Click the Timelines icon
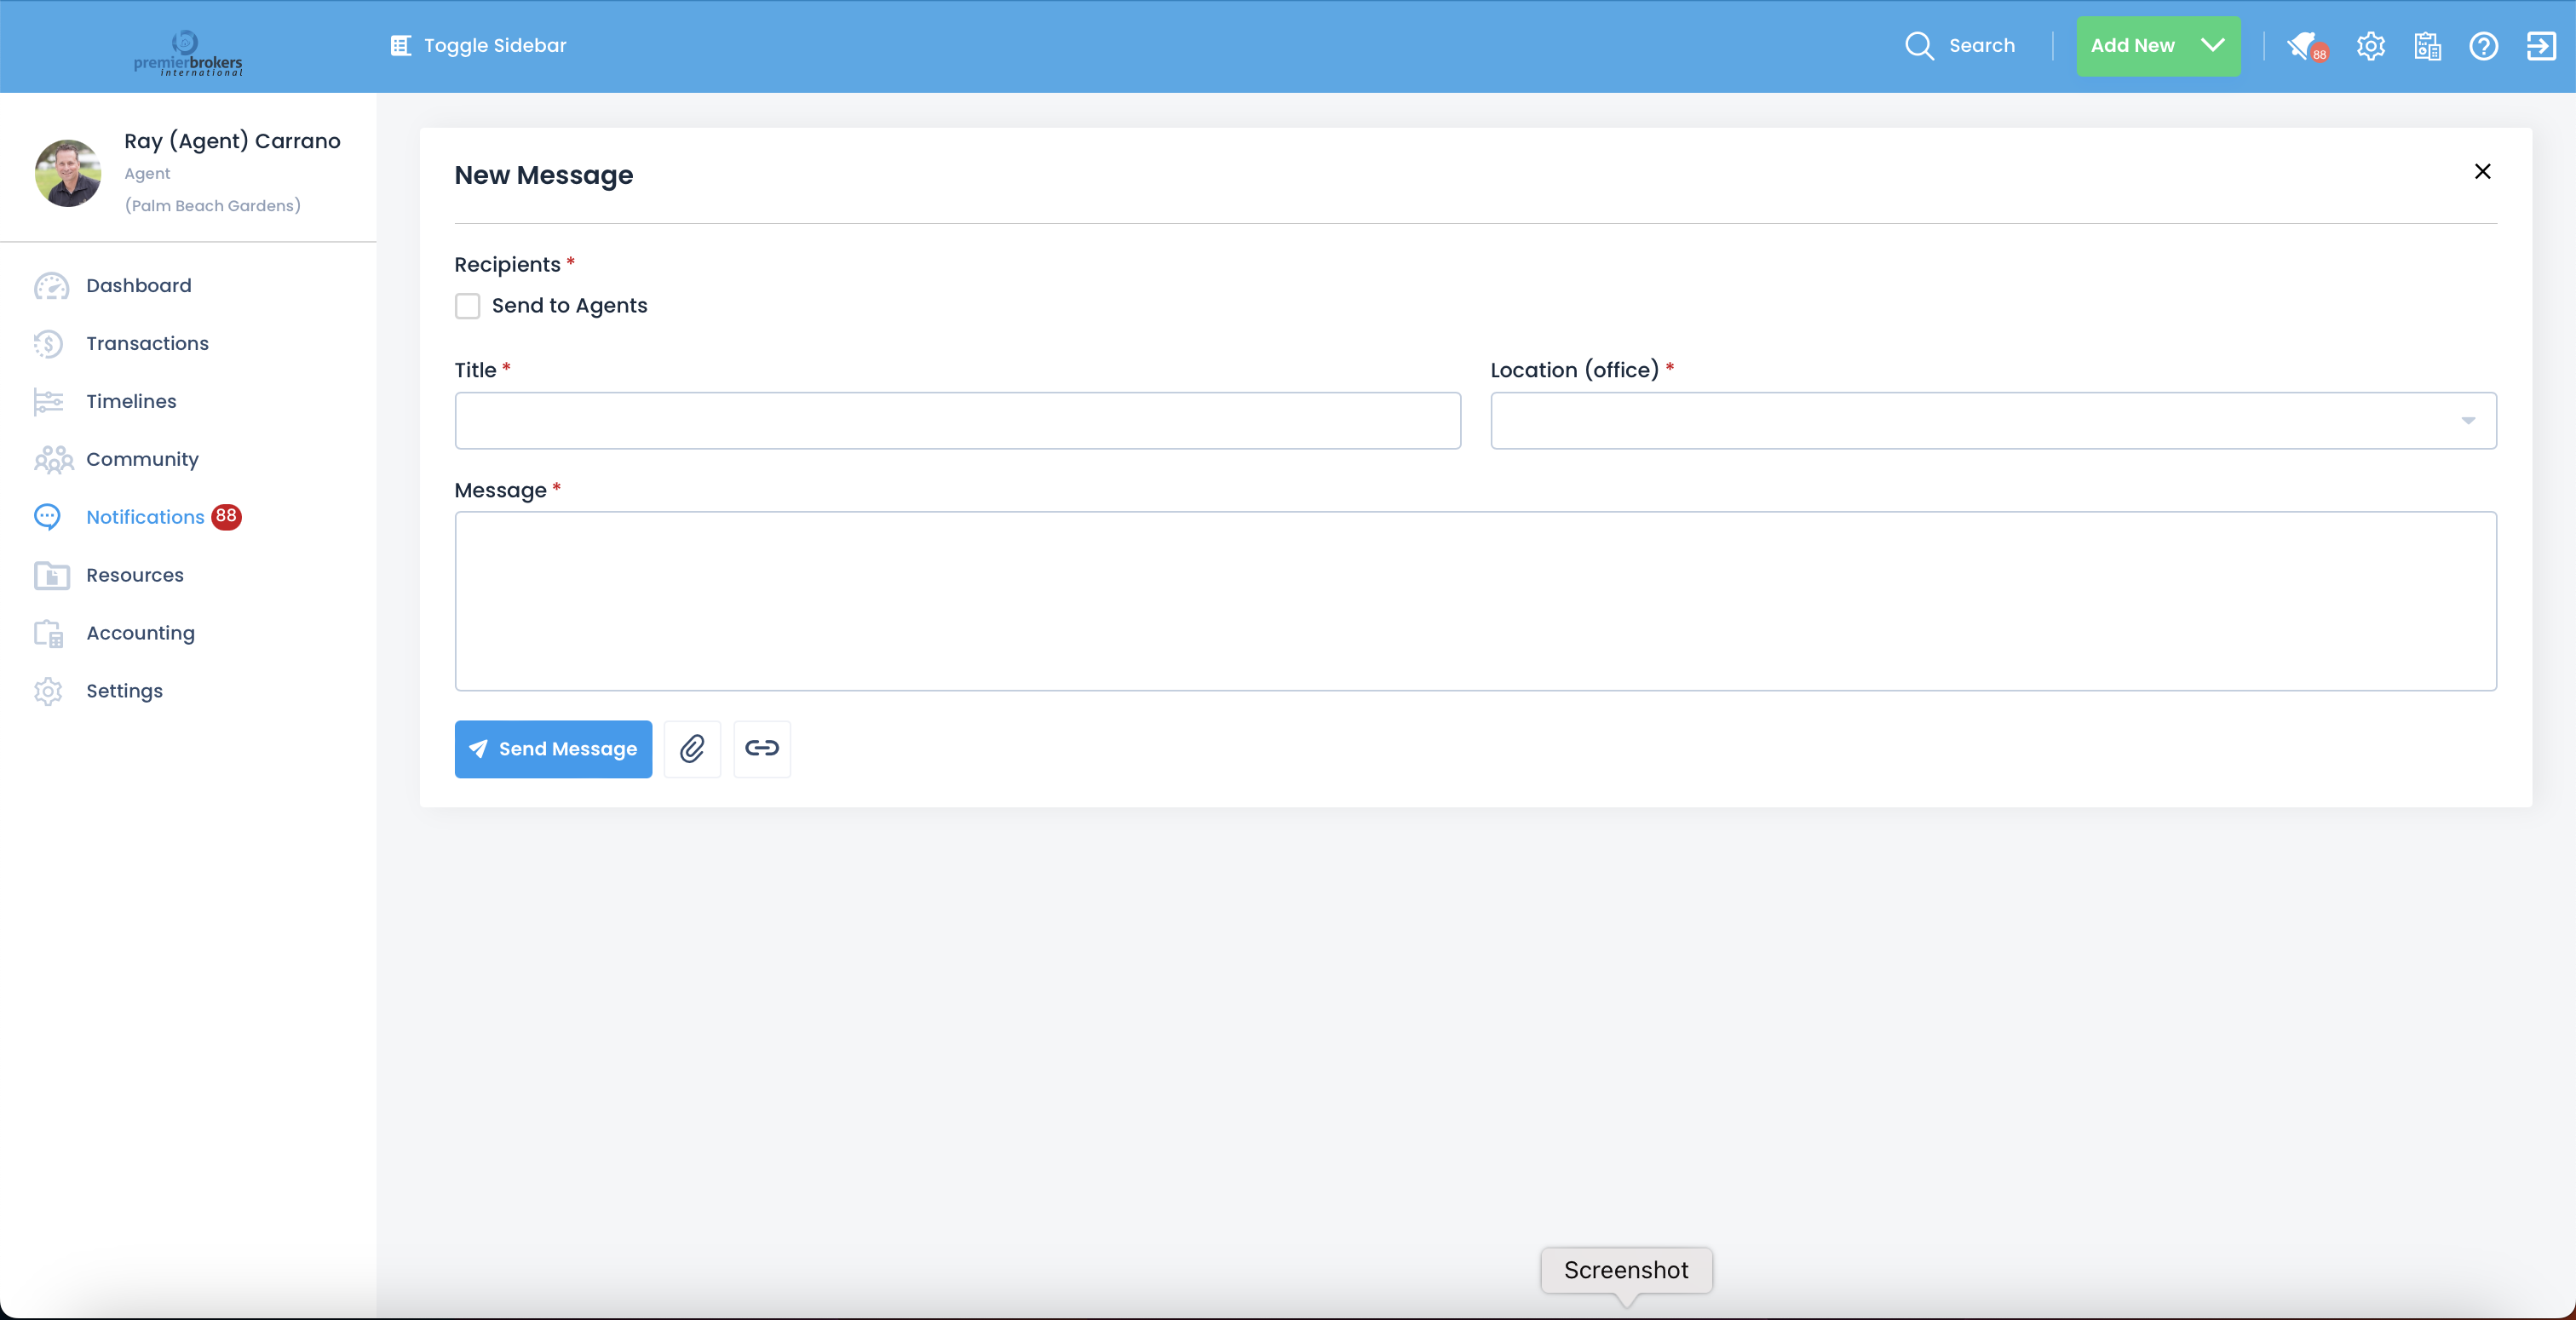 48,402
